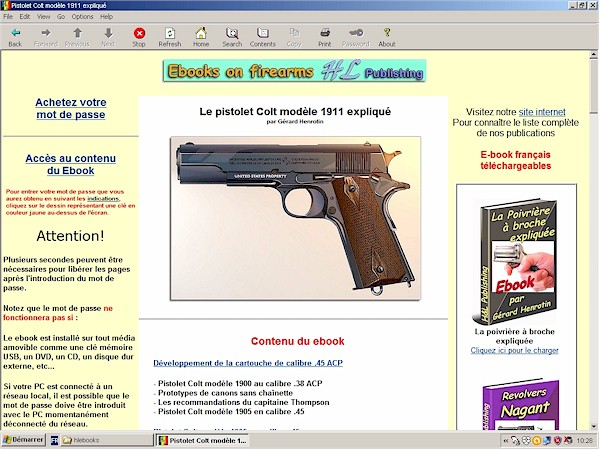
Task: Click the vertical scrollbar up arrow
Action: pyautogui.click(x=593, y=55)
